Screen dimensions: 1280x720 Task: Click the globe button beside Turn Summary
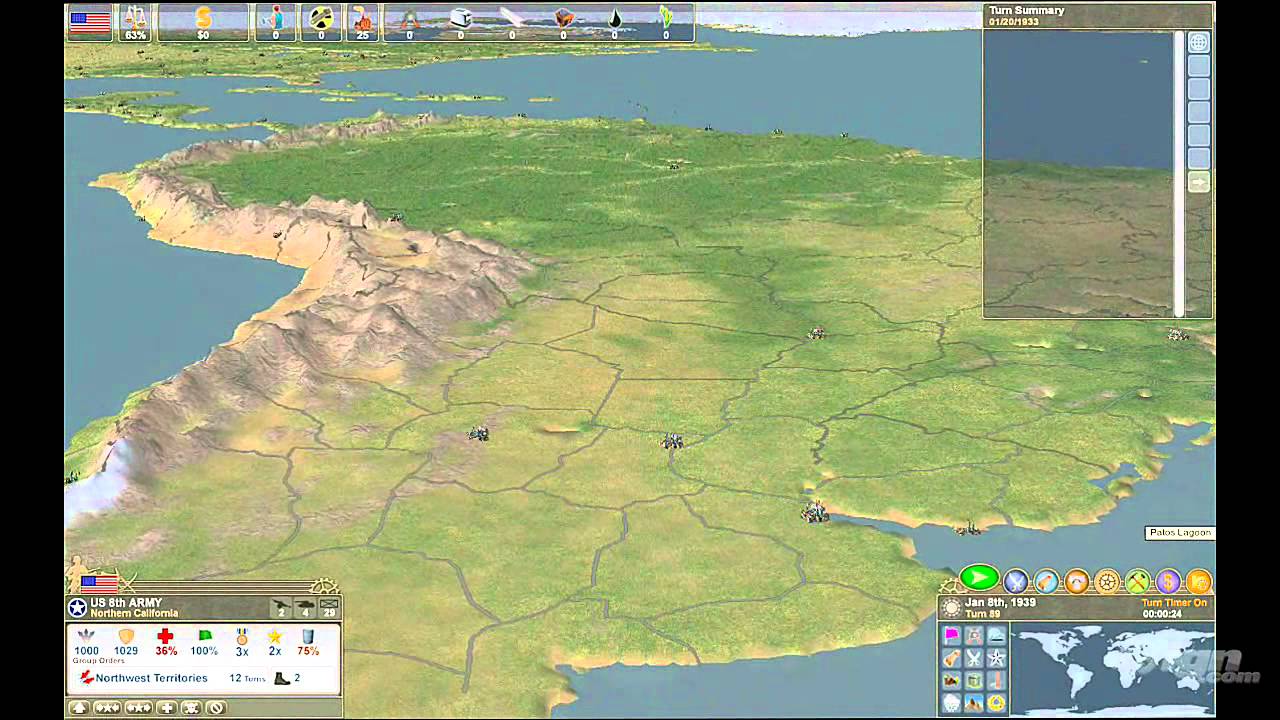coord(1198,42)
